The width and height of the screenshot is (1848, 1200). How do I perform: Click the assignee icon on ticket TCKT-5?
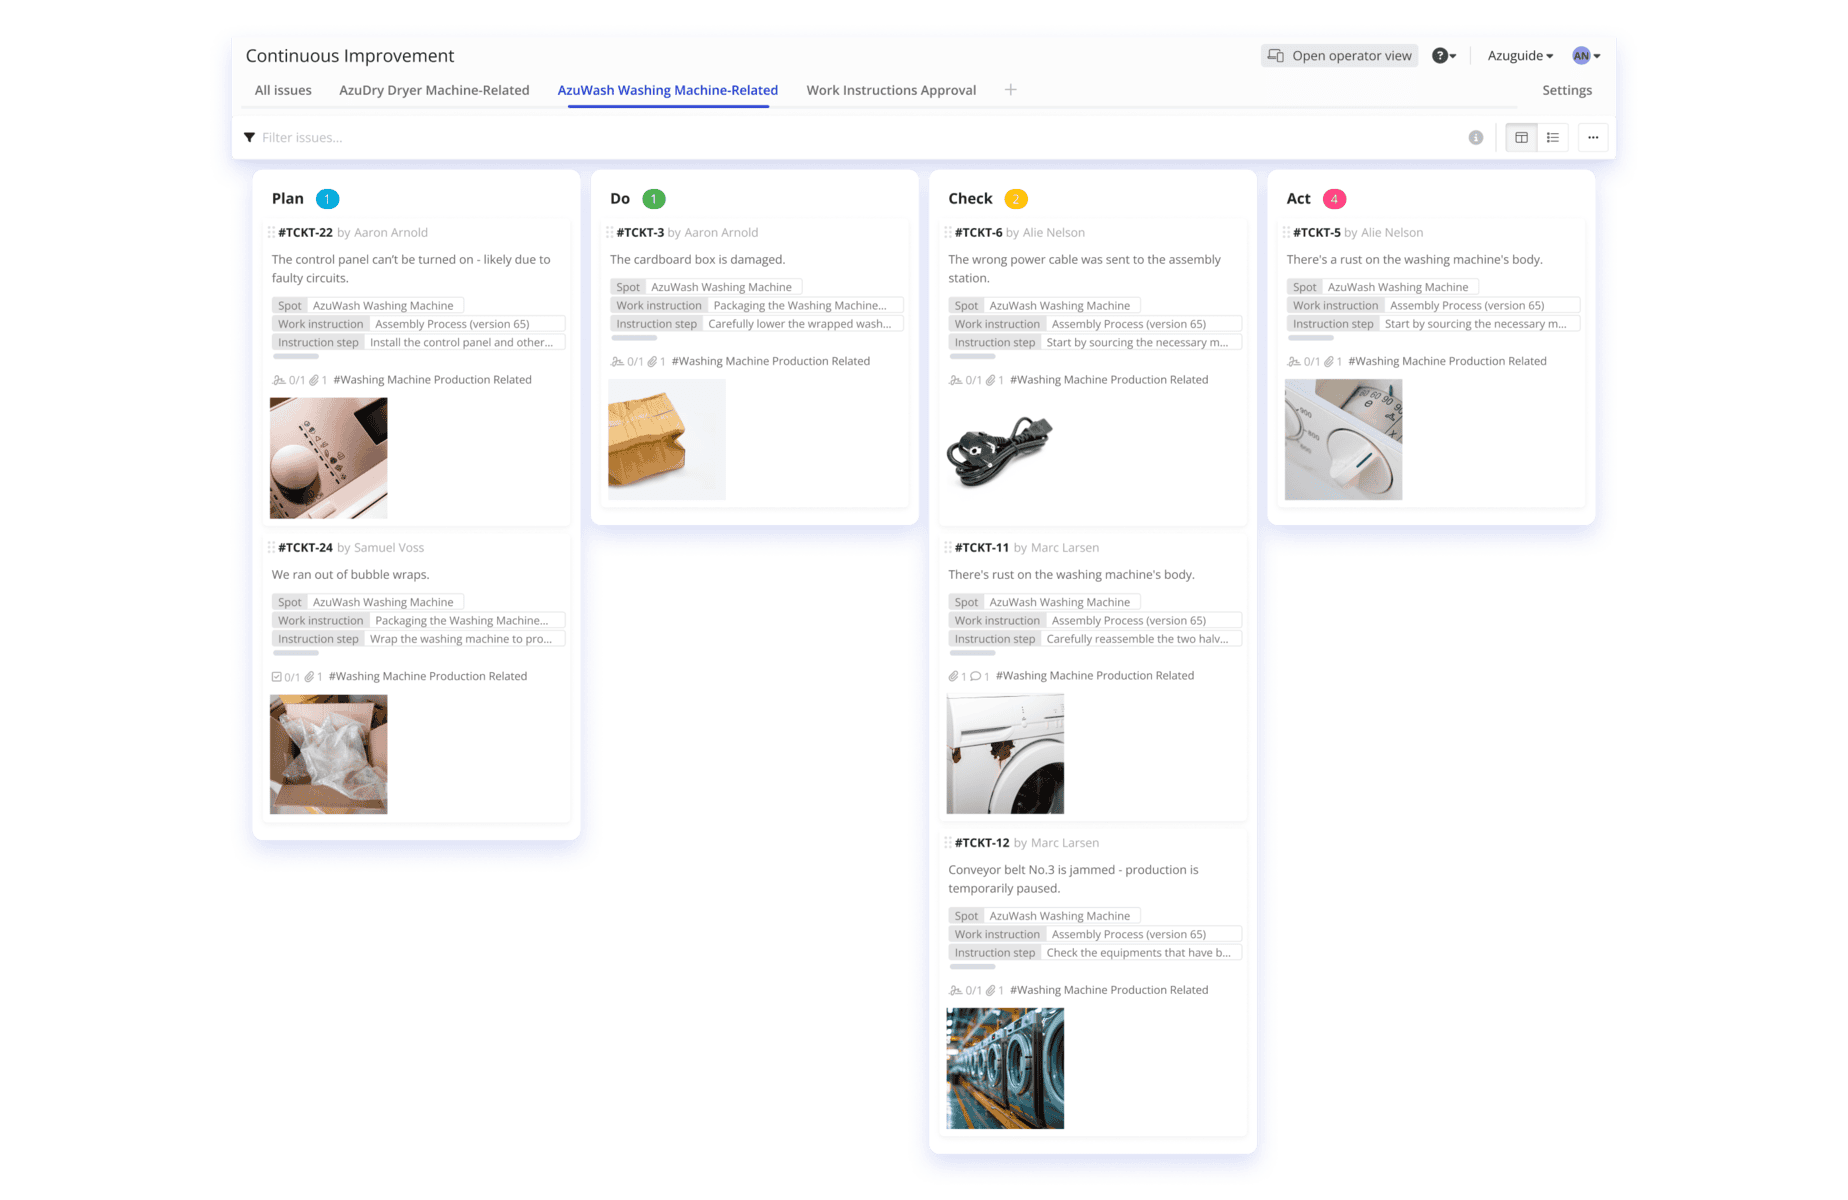(x=1297, y=361)
